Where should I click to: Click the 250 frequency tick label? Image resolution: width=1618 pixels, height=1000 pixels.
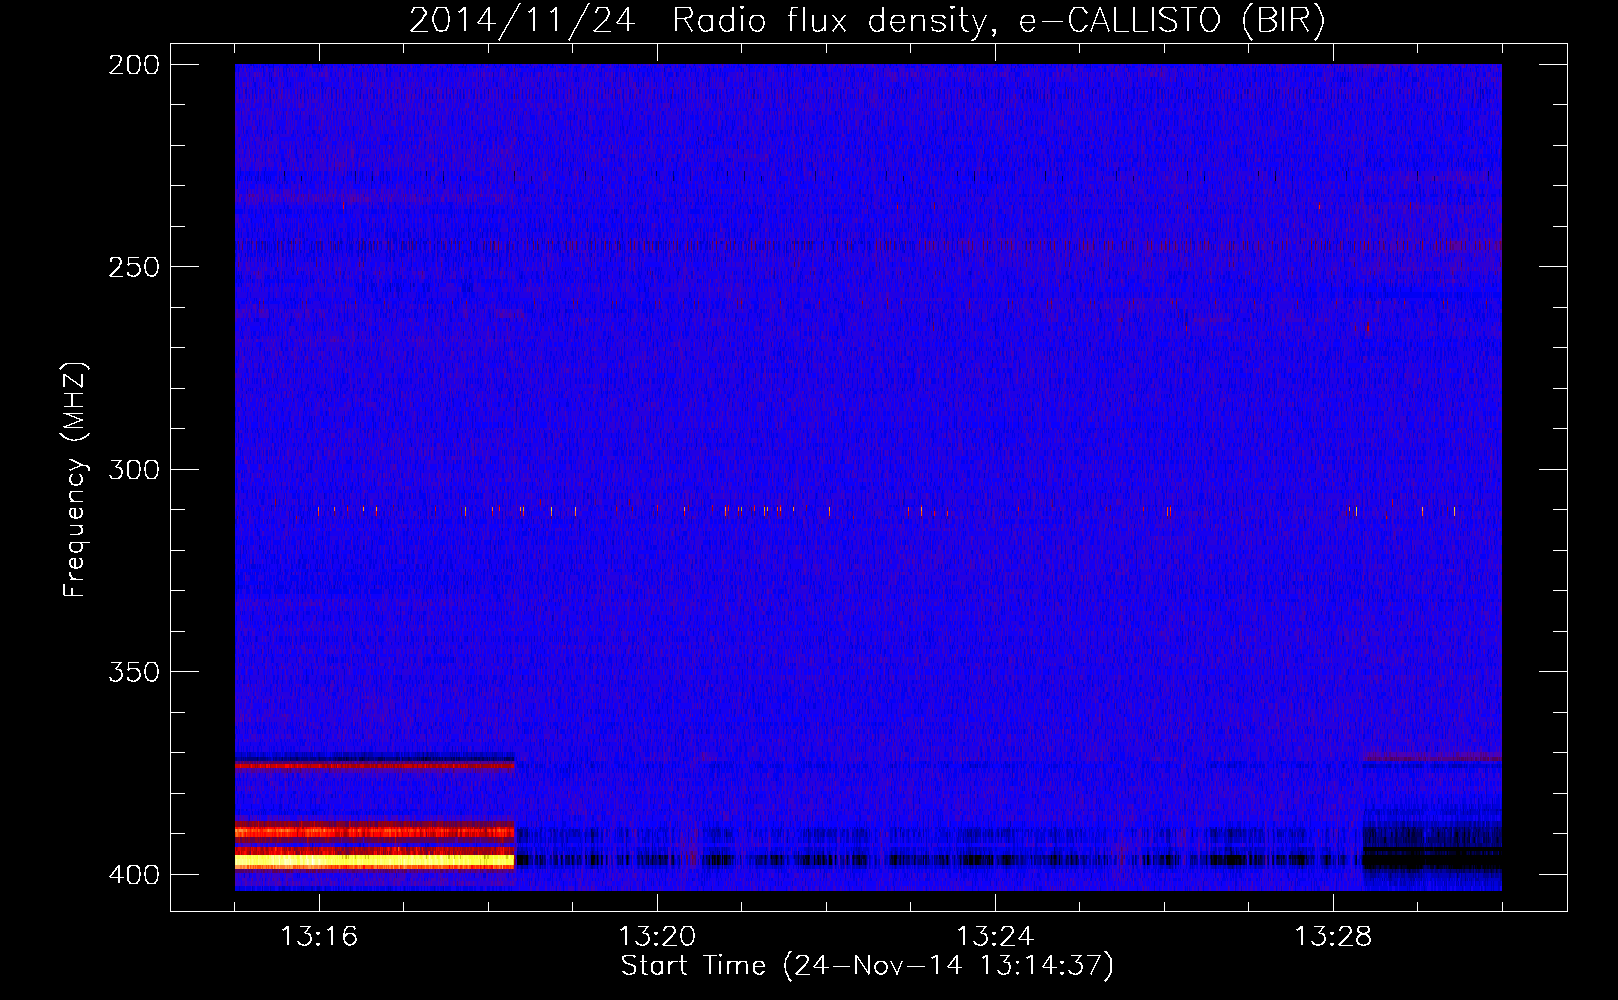click(x=134, y=267)
